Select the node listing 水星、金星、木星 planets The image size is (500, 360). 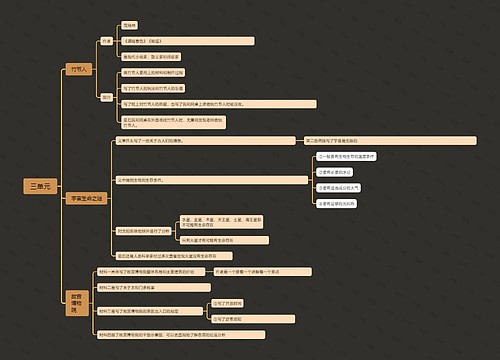[221, 222]
